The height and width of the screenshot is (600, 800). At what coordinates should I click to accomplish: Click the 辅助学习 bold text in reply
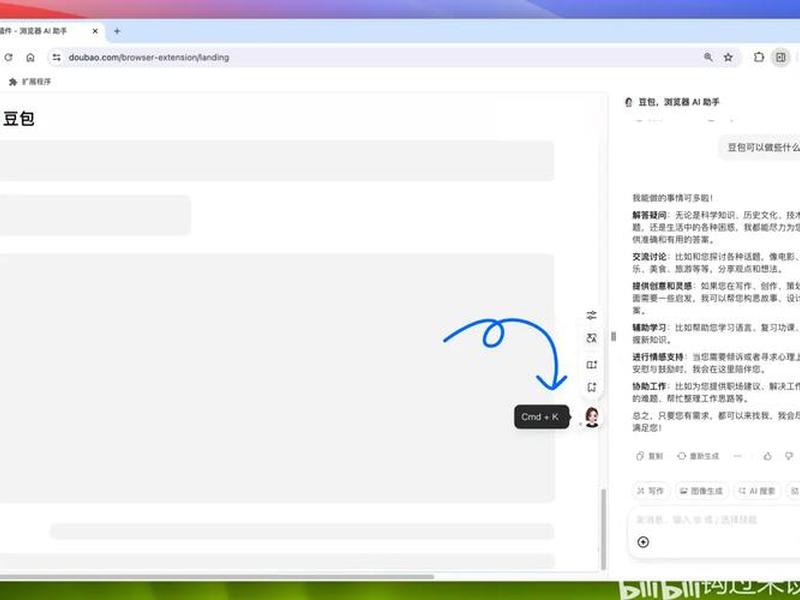pyautogui.click(x=649, y=328)
